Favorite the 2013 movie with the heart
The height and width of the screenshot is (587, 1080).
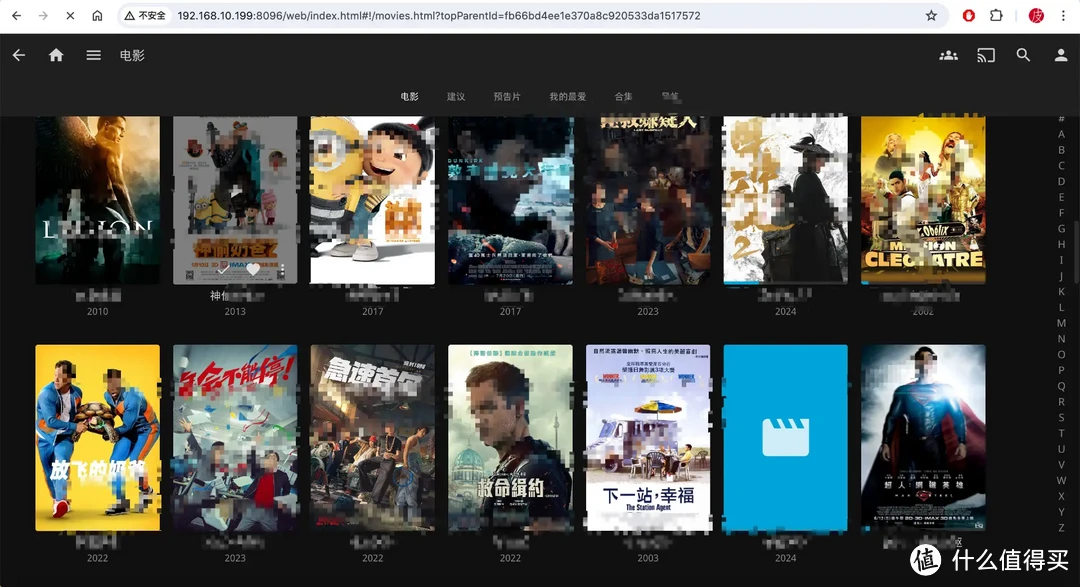pyautogui.click(x=253, y=270)
